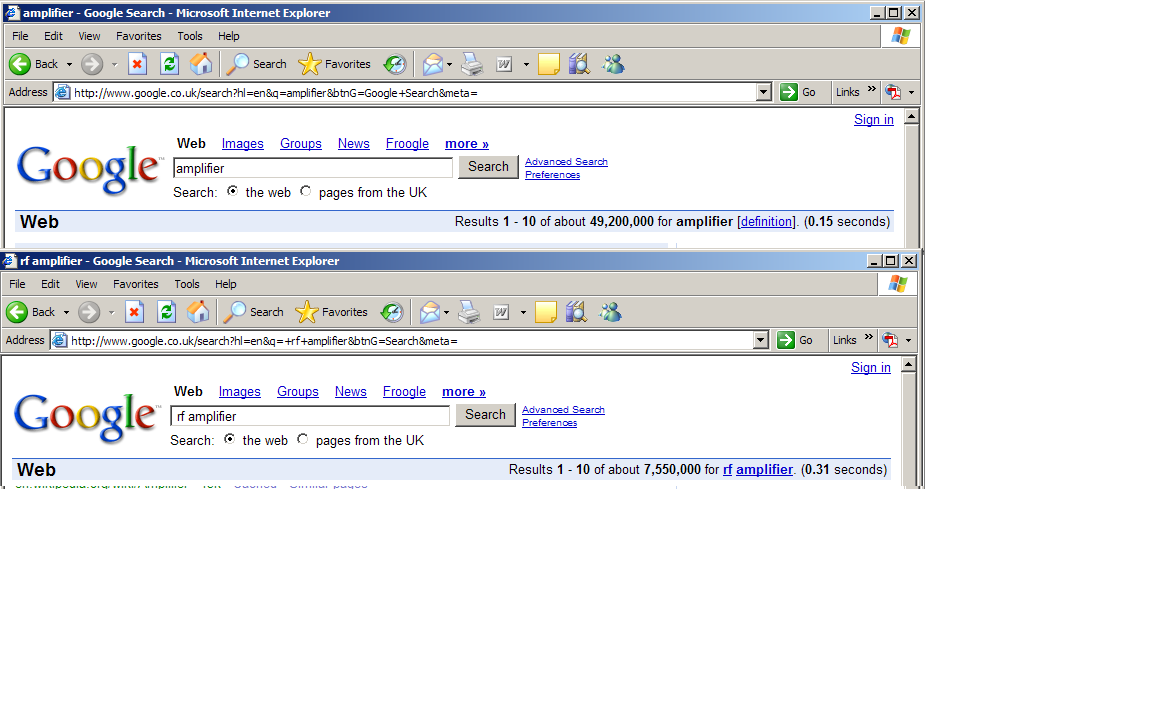Open Tools menu in amplifier window
The height and width of the screenshot is (709, 1164).
point(189,36)
